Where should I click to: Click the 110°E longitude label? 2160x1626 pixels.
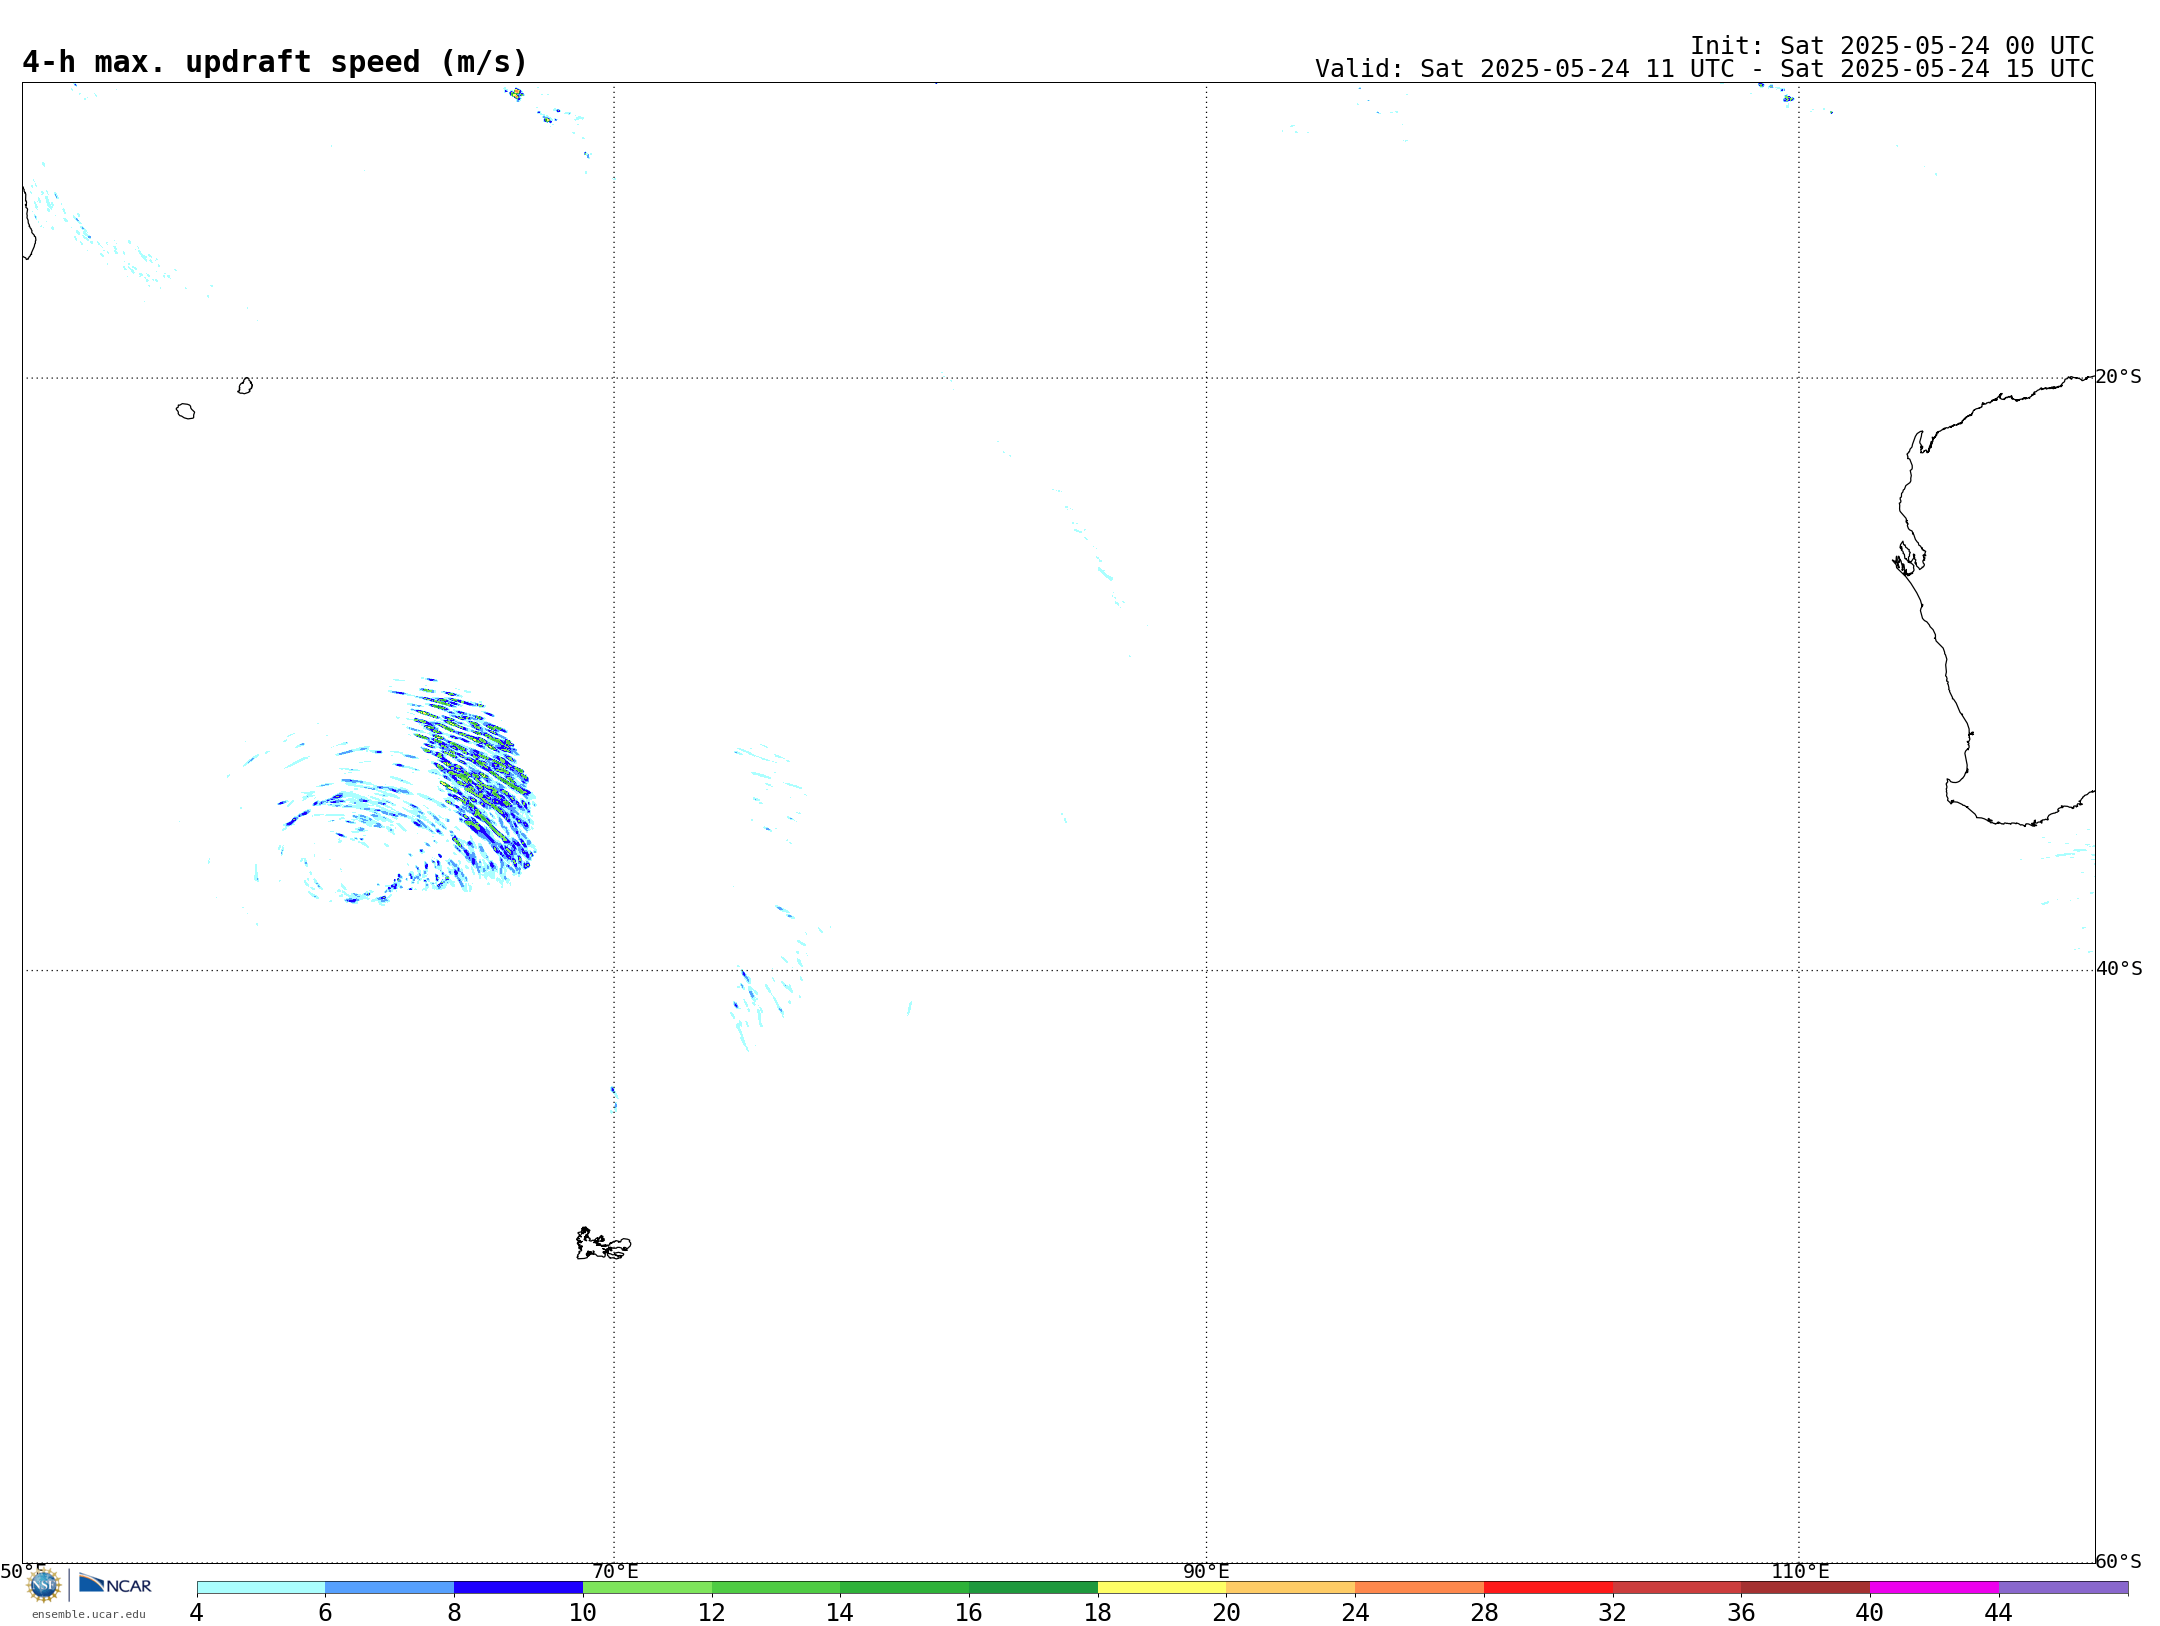(x=1800, y=1571)
